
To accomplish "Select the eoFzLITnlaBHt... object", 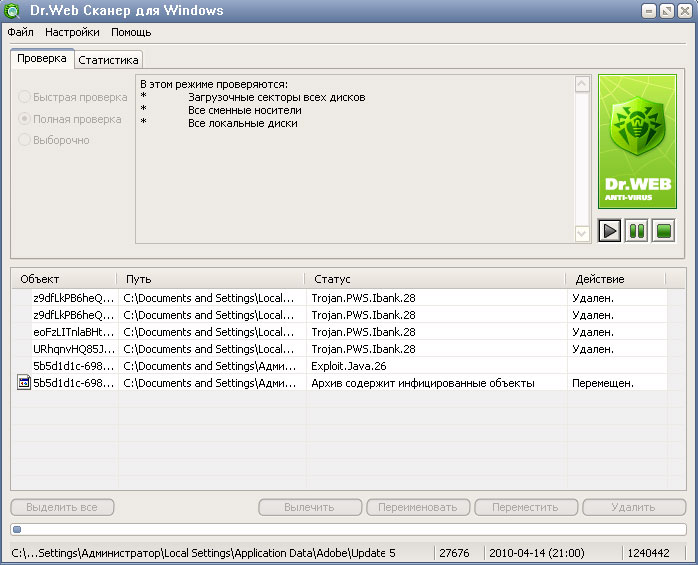I will click(x=73, y=332).
